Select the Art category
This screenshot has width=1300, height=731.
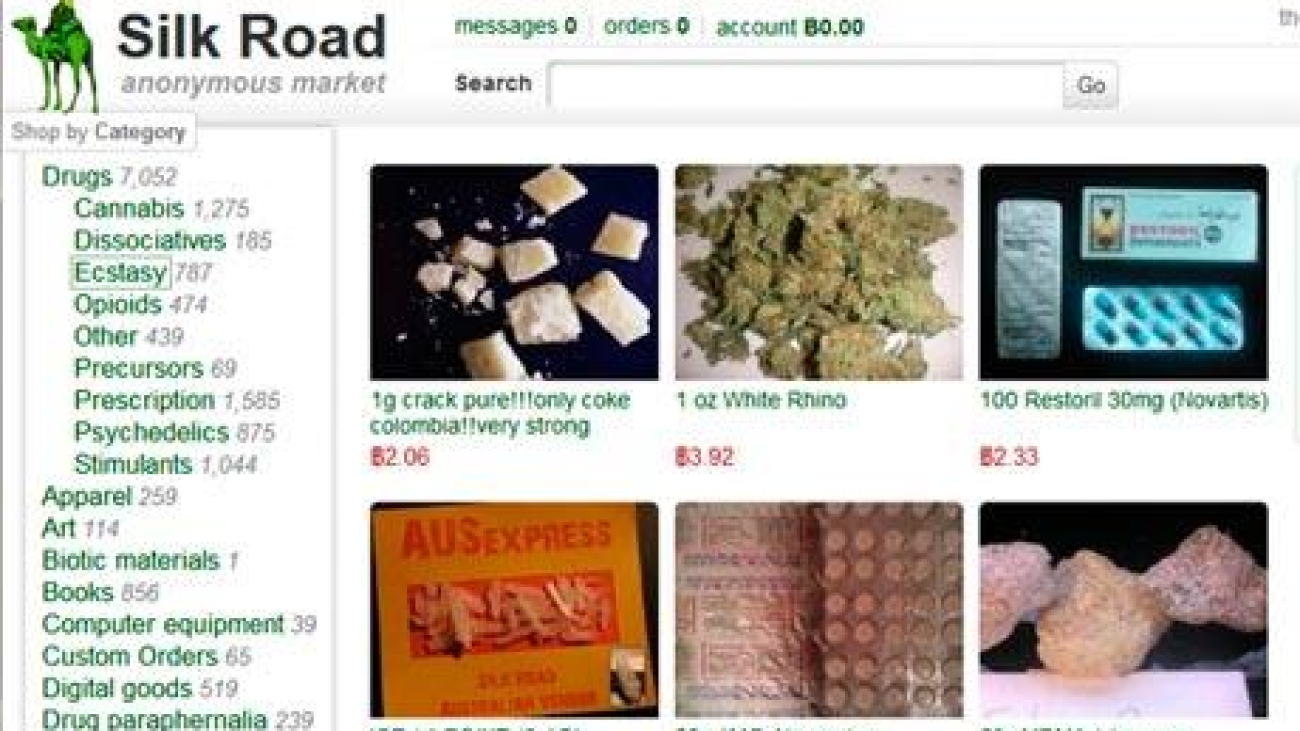coord(59,528)
